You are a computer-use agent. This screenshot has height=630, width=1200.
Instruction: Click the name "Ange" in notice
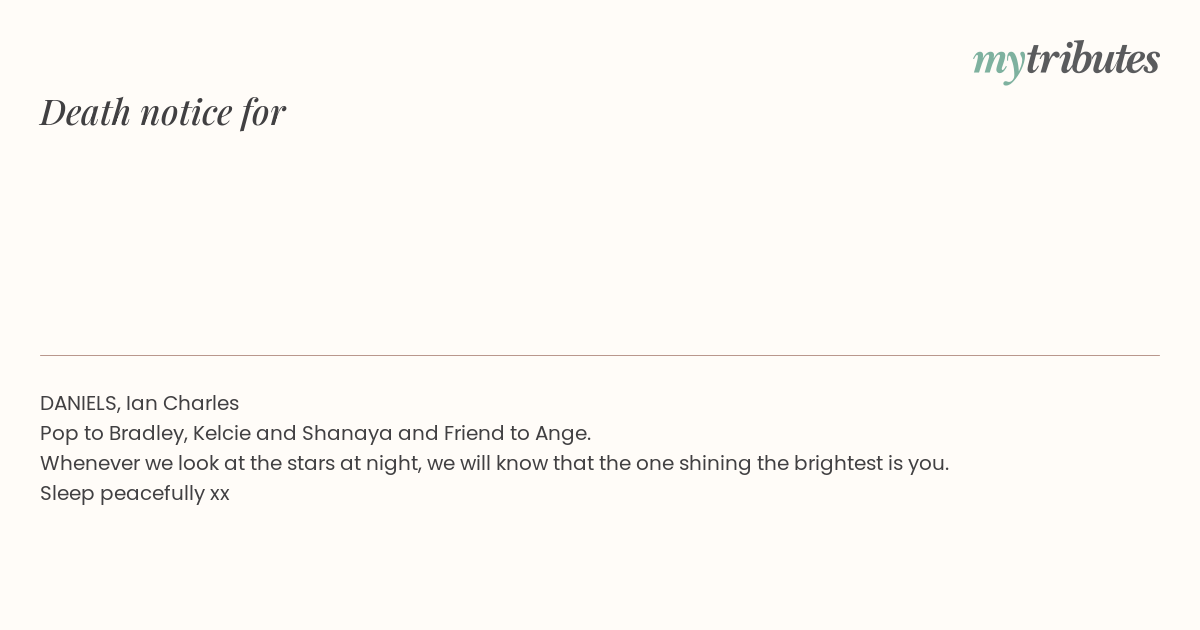561,434
